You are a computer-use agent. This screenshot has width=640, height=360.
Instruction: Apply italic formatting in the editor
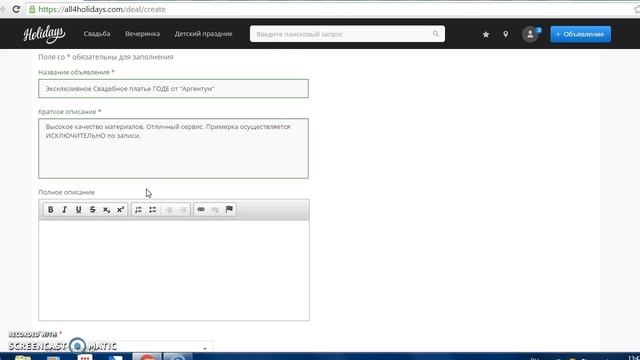click(x=64, y=209)
